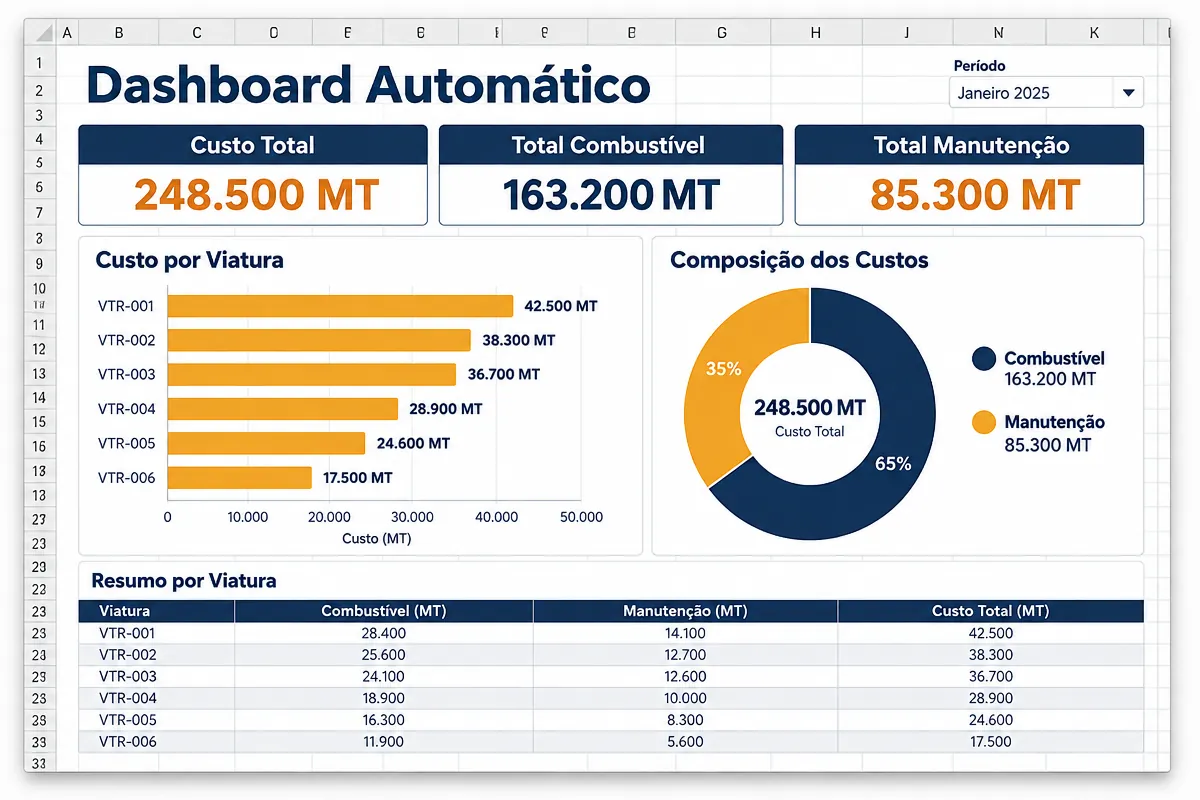The image size is (1200, 800).
Task: Click the large navy 163.200 MT value
Action: [x=611, y=195]
